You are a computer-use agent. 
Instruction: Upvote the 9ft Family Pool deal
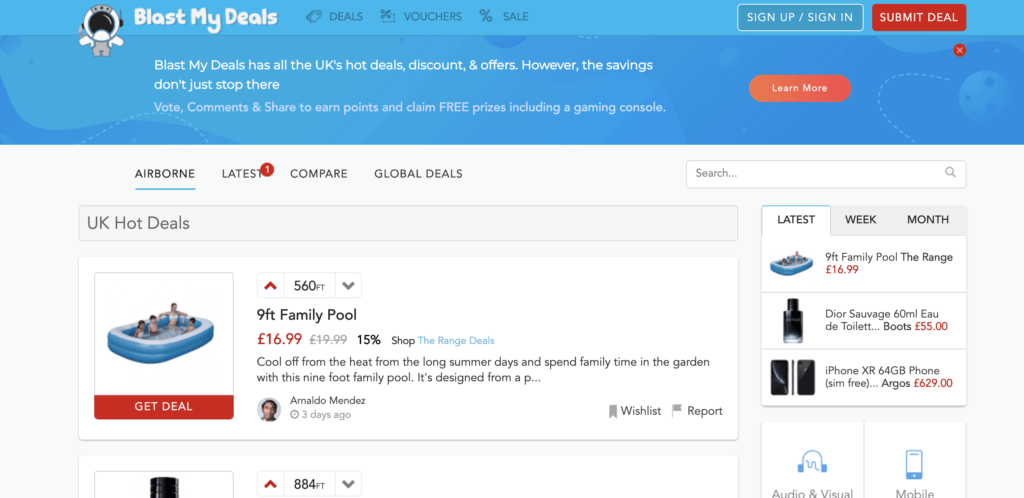click(x=270, y=285)
